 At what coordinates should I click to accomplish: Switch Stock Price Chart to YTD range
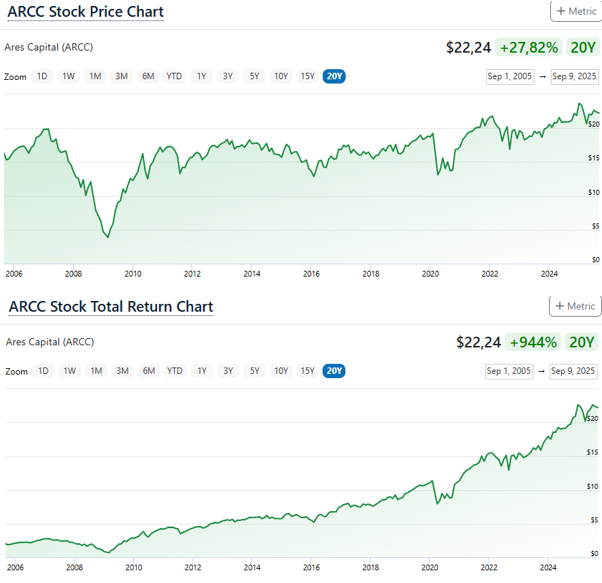click(175, 76)
